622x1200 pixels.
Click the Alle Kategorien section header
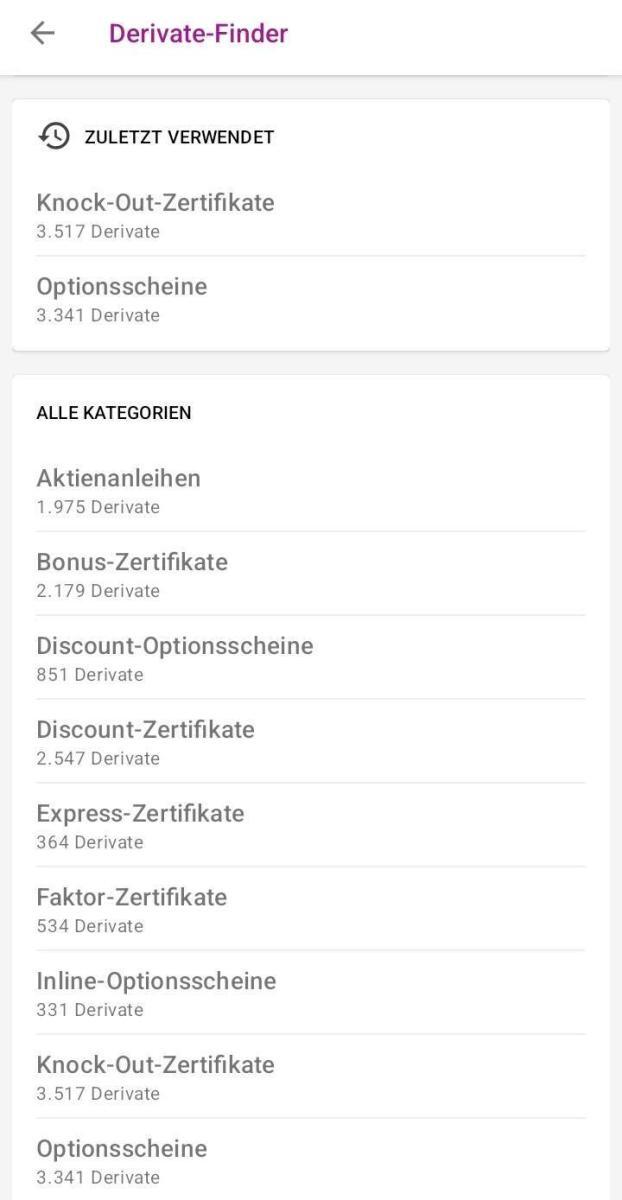pos(114,411)
